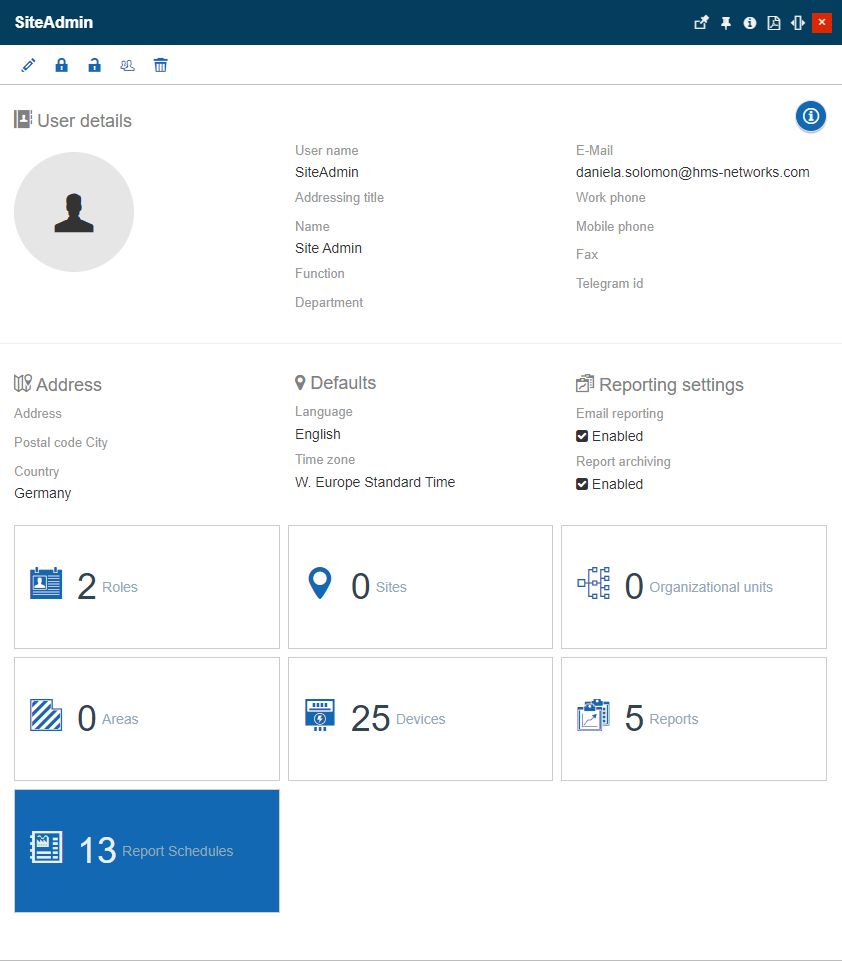Open the Reports tile

(693, 719)
